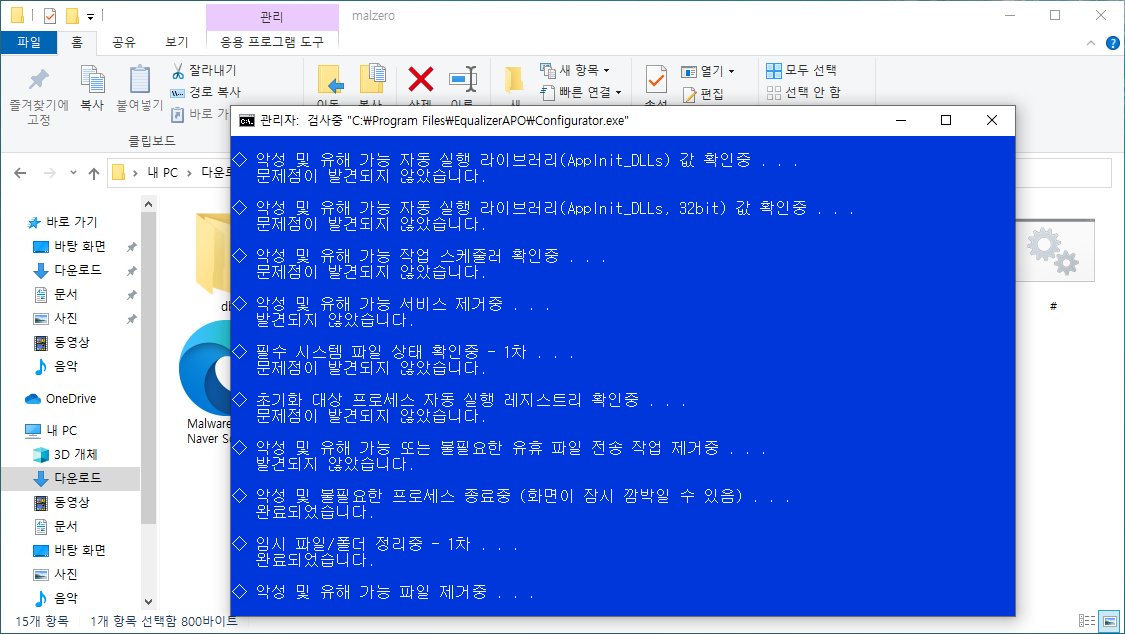
Task: Switch to the 공유 ribbon tab
Action: [124, 42]
